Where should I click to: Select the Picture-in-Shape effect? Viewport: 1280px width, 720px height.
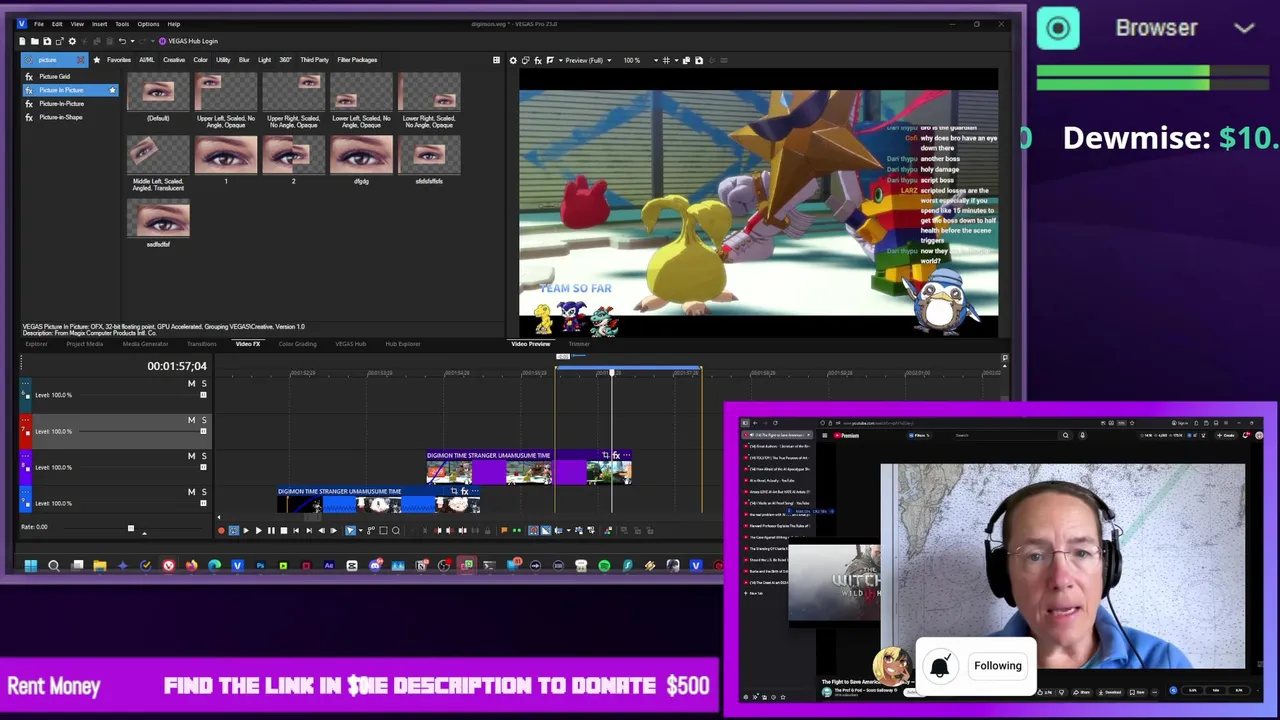[61, 117]
